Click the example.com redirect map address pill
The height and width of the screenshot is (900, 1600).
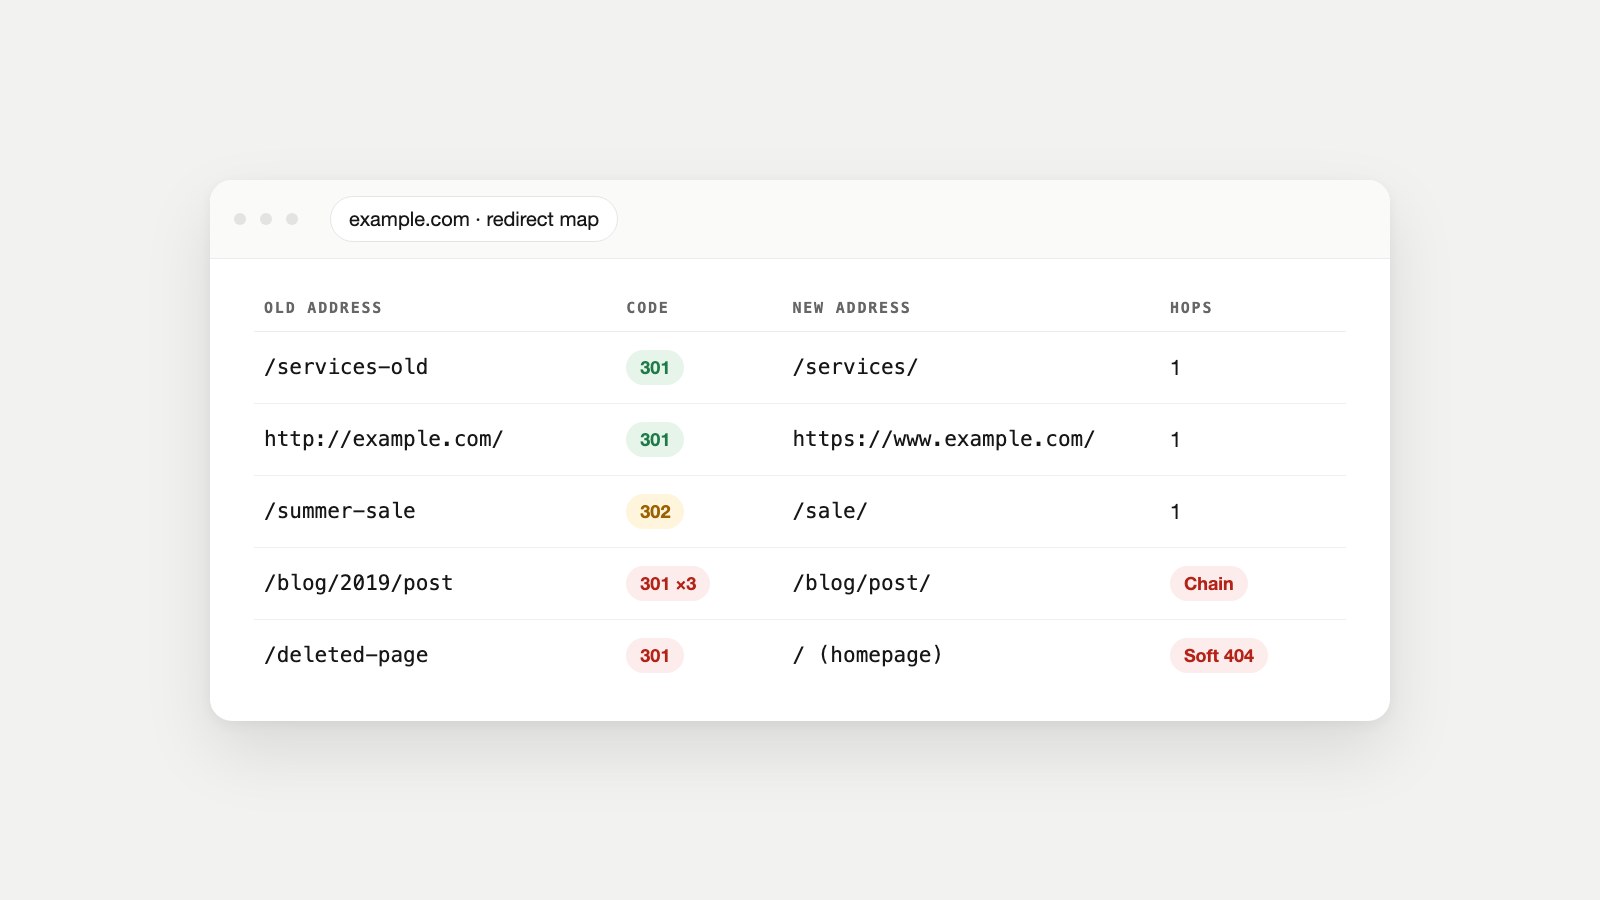473,219
